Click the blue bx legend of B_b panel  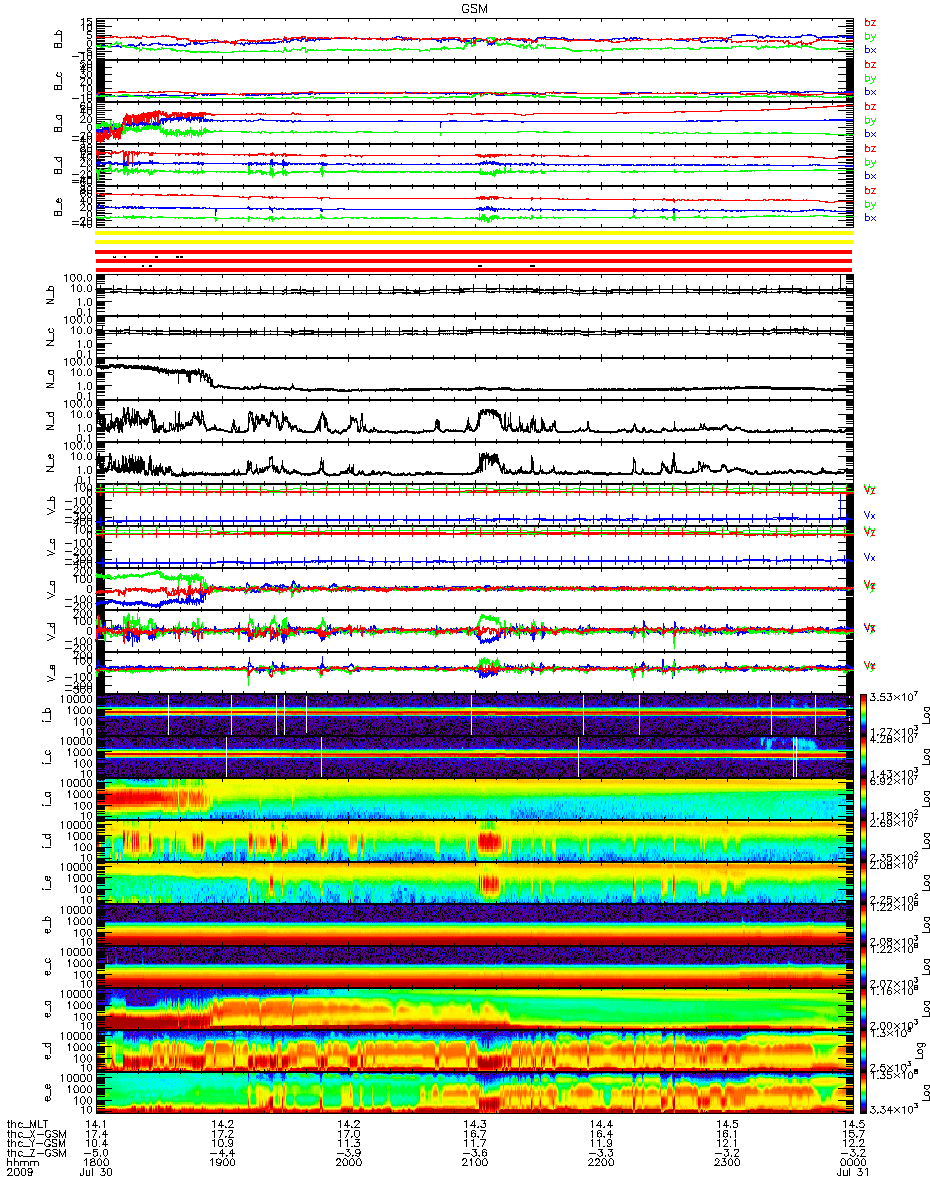click(x=870, y=49)
